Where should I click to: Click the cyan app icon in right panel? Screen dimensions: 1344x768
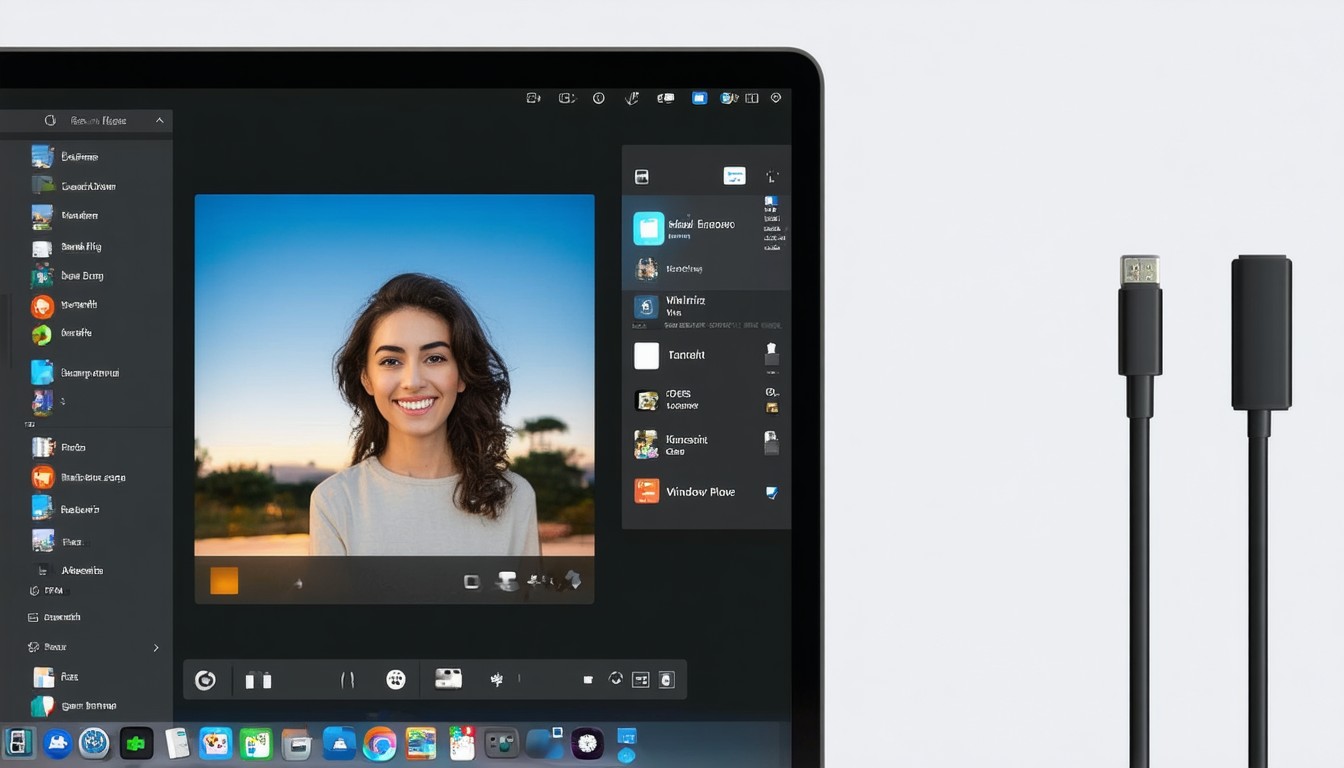(649, 229)
